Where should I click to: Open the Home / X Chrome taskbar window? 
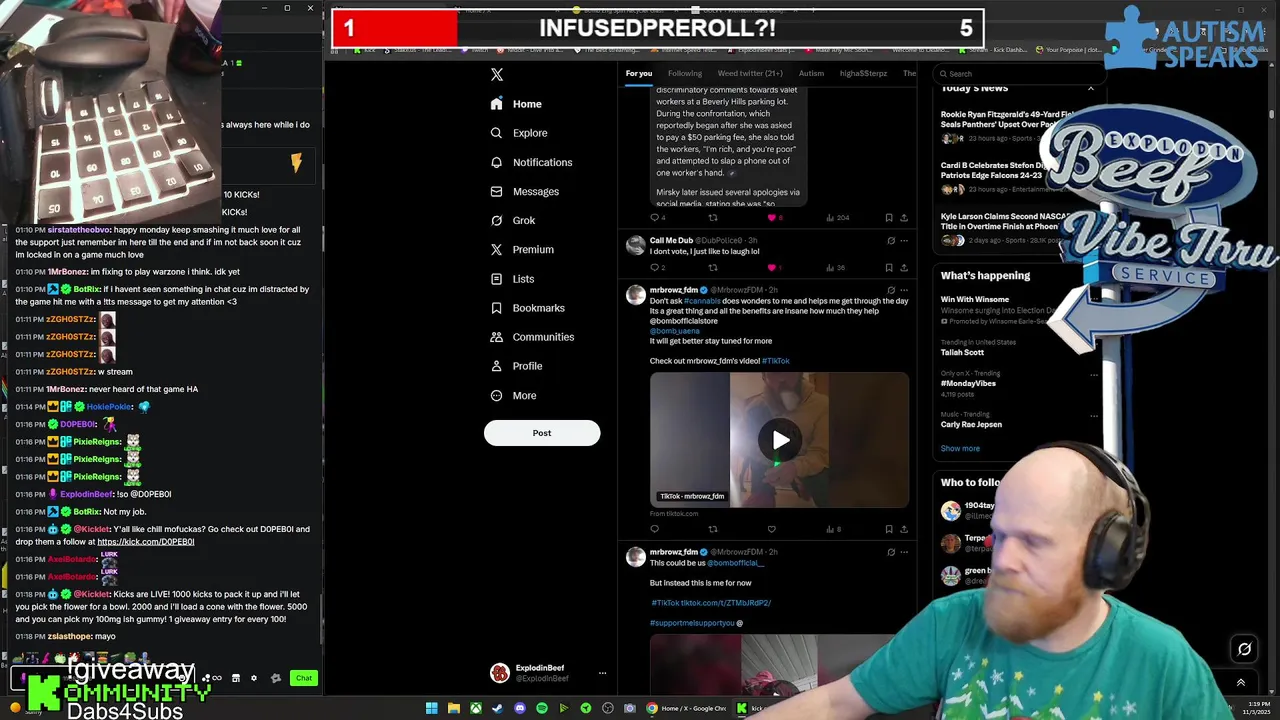[688, 708]
